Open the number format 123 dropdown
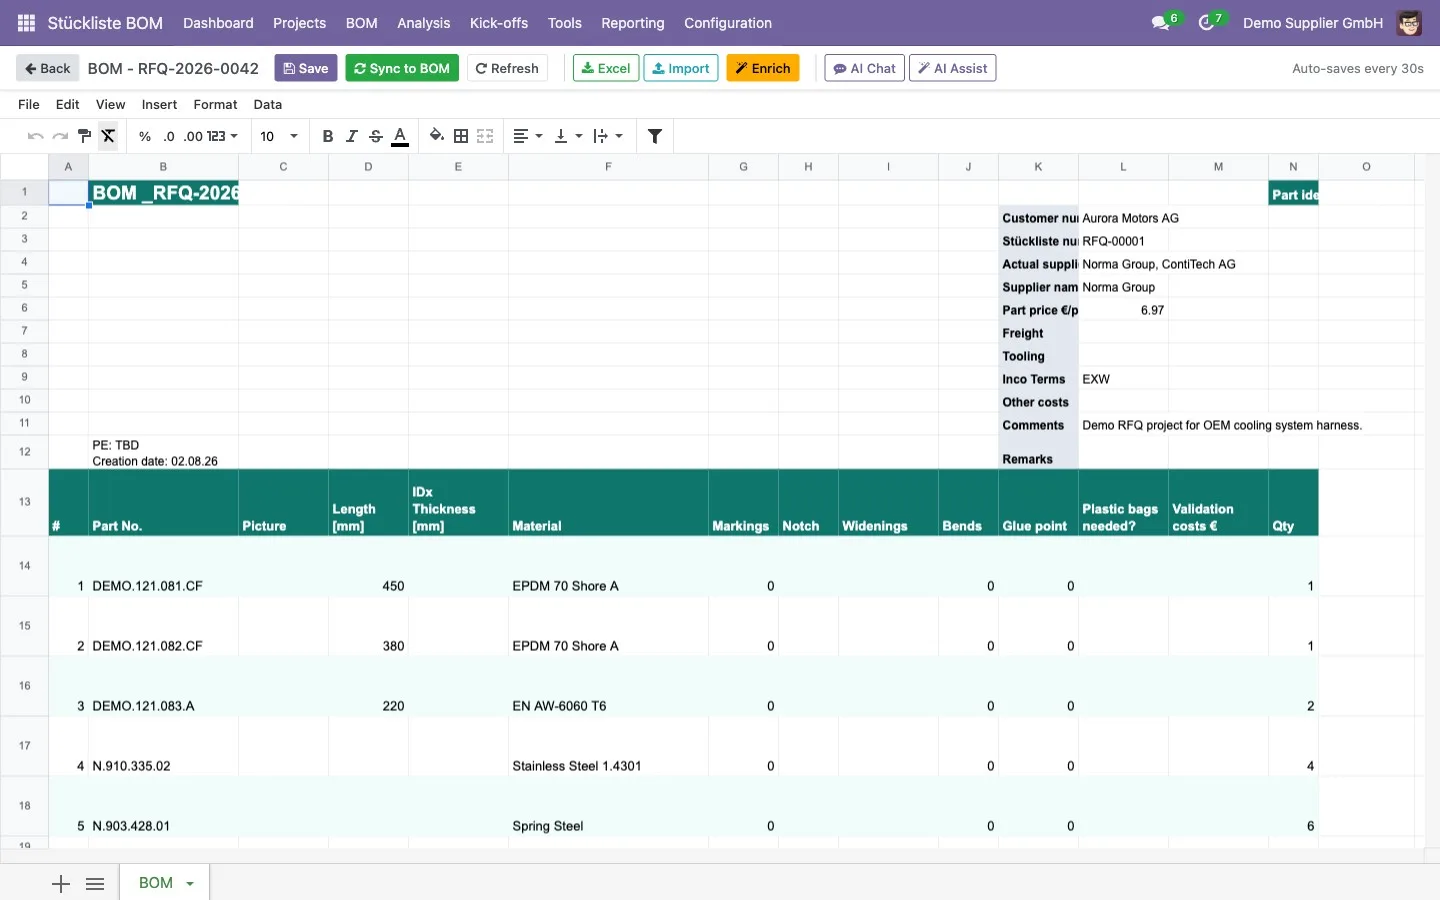The width and height of the screenshot is (1440, 900). click(222, 136)
